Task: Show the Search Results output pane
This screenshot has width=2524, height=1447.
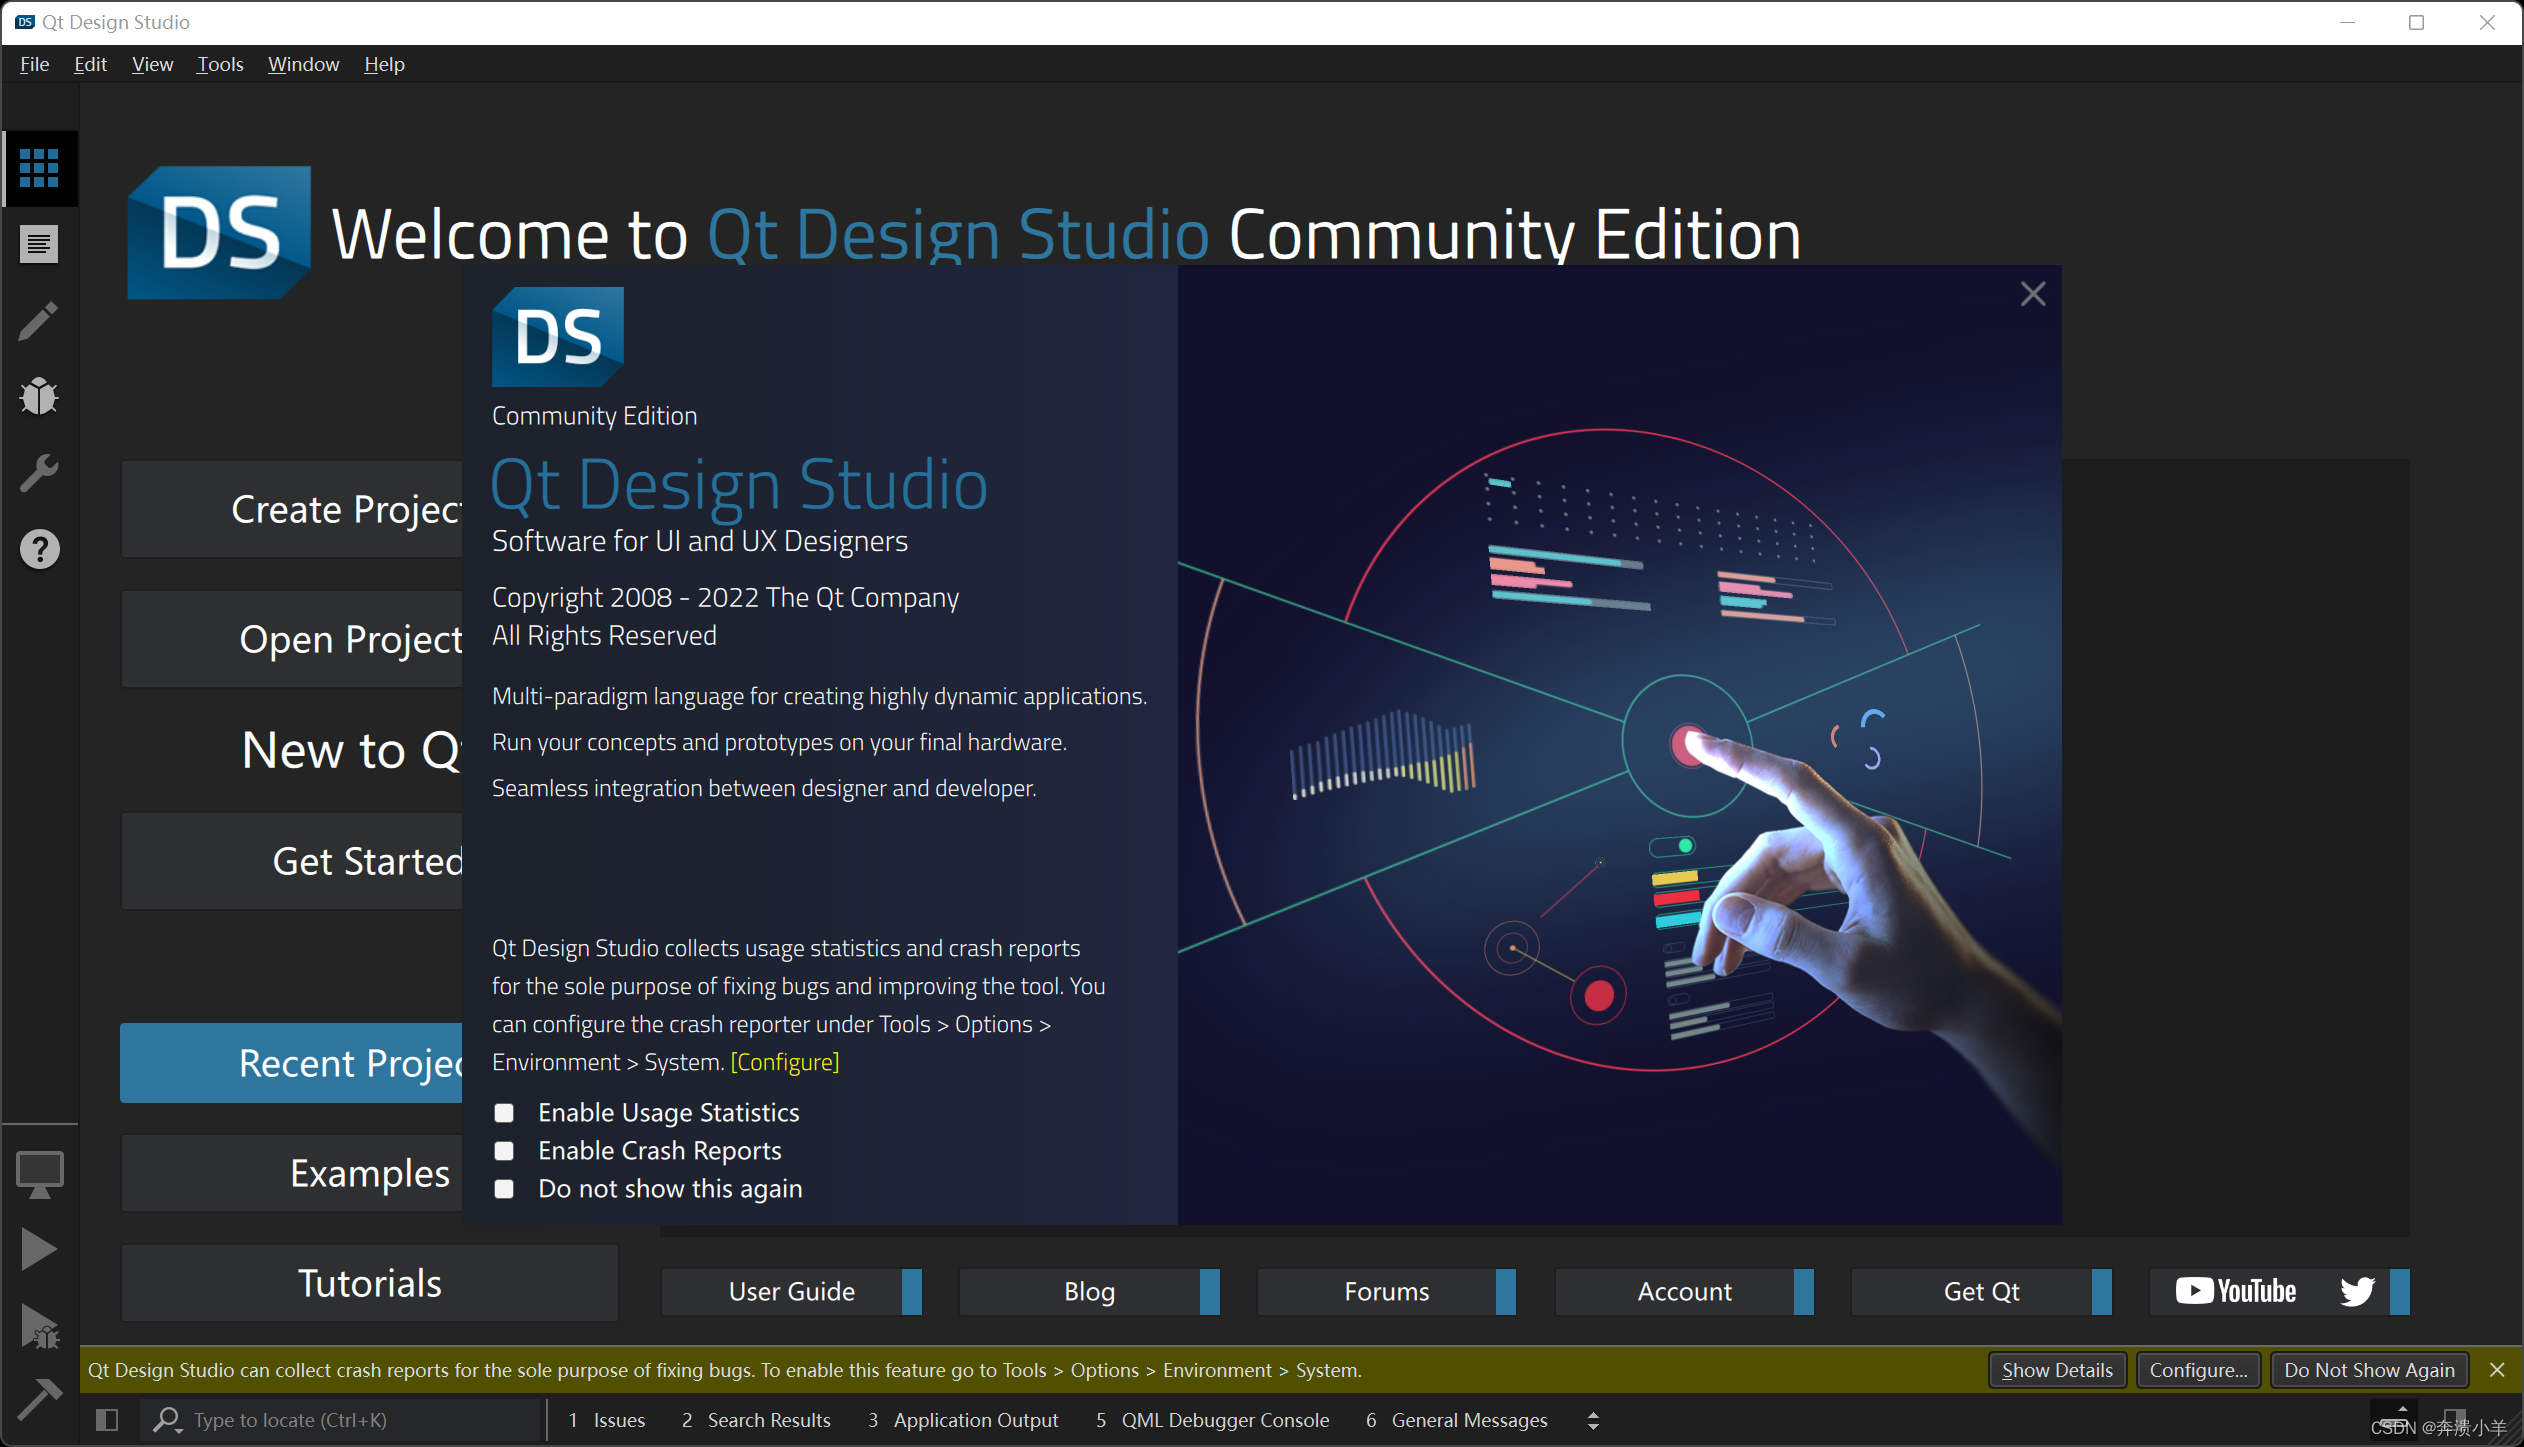Action: 755,1420
